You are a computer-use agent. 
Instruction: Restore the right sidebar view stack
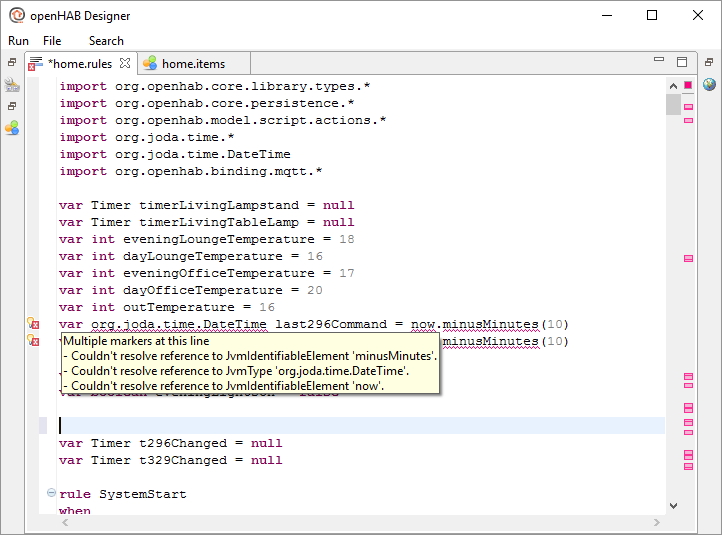point(709,62)
